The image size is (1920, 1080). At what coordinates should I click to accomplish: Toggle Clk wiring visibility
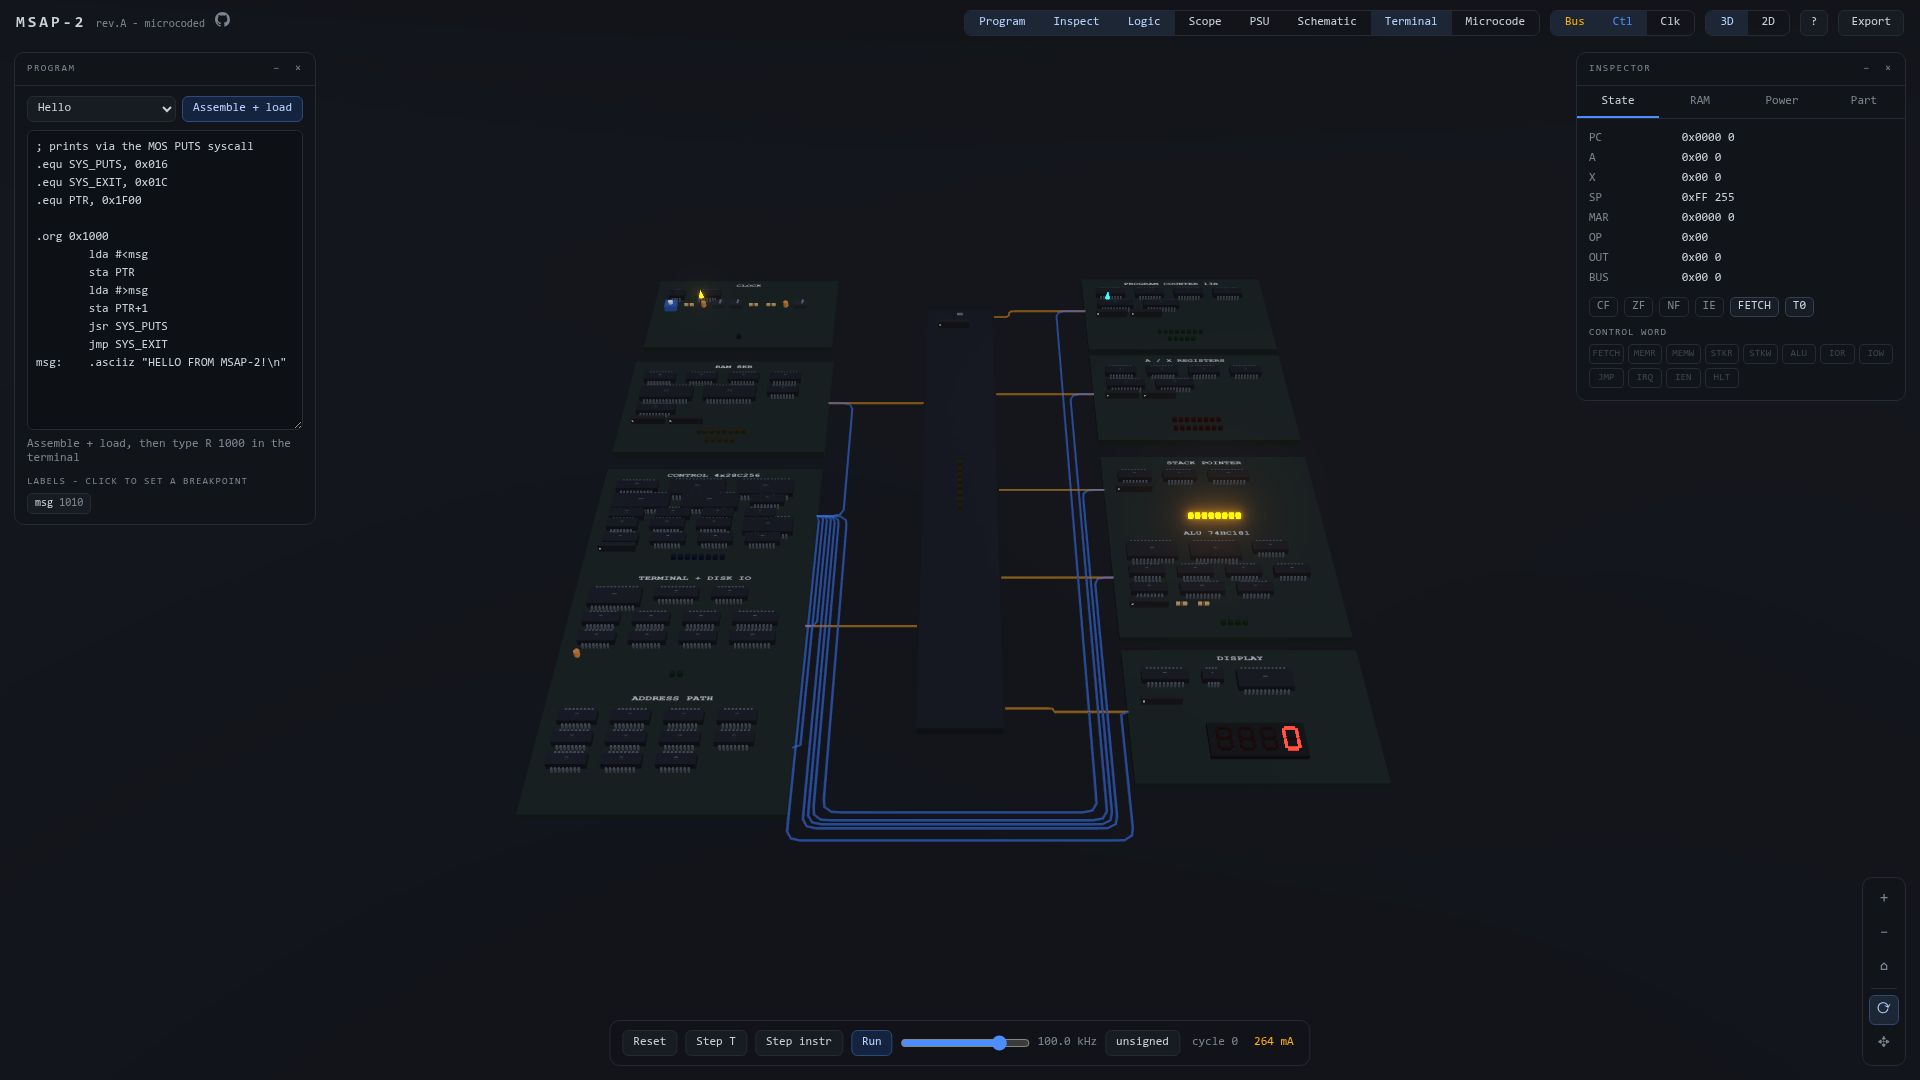1670,22
